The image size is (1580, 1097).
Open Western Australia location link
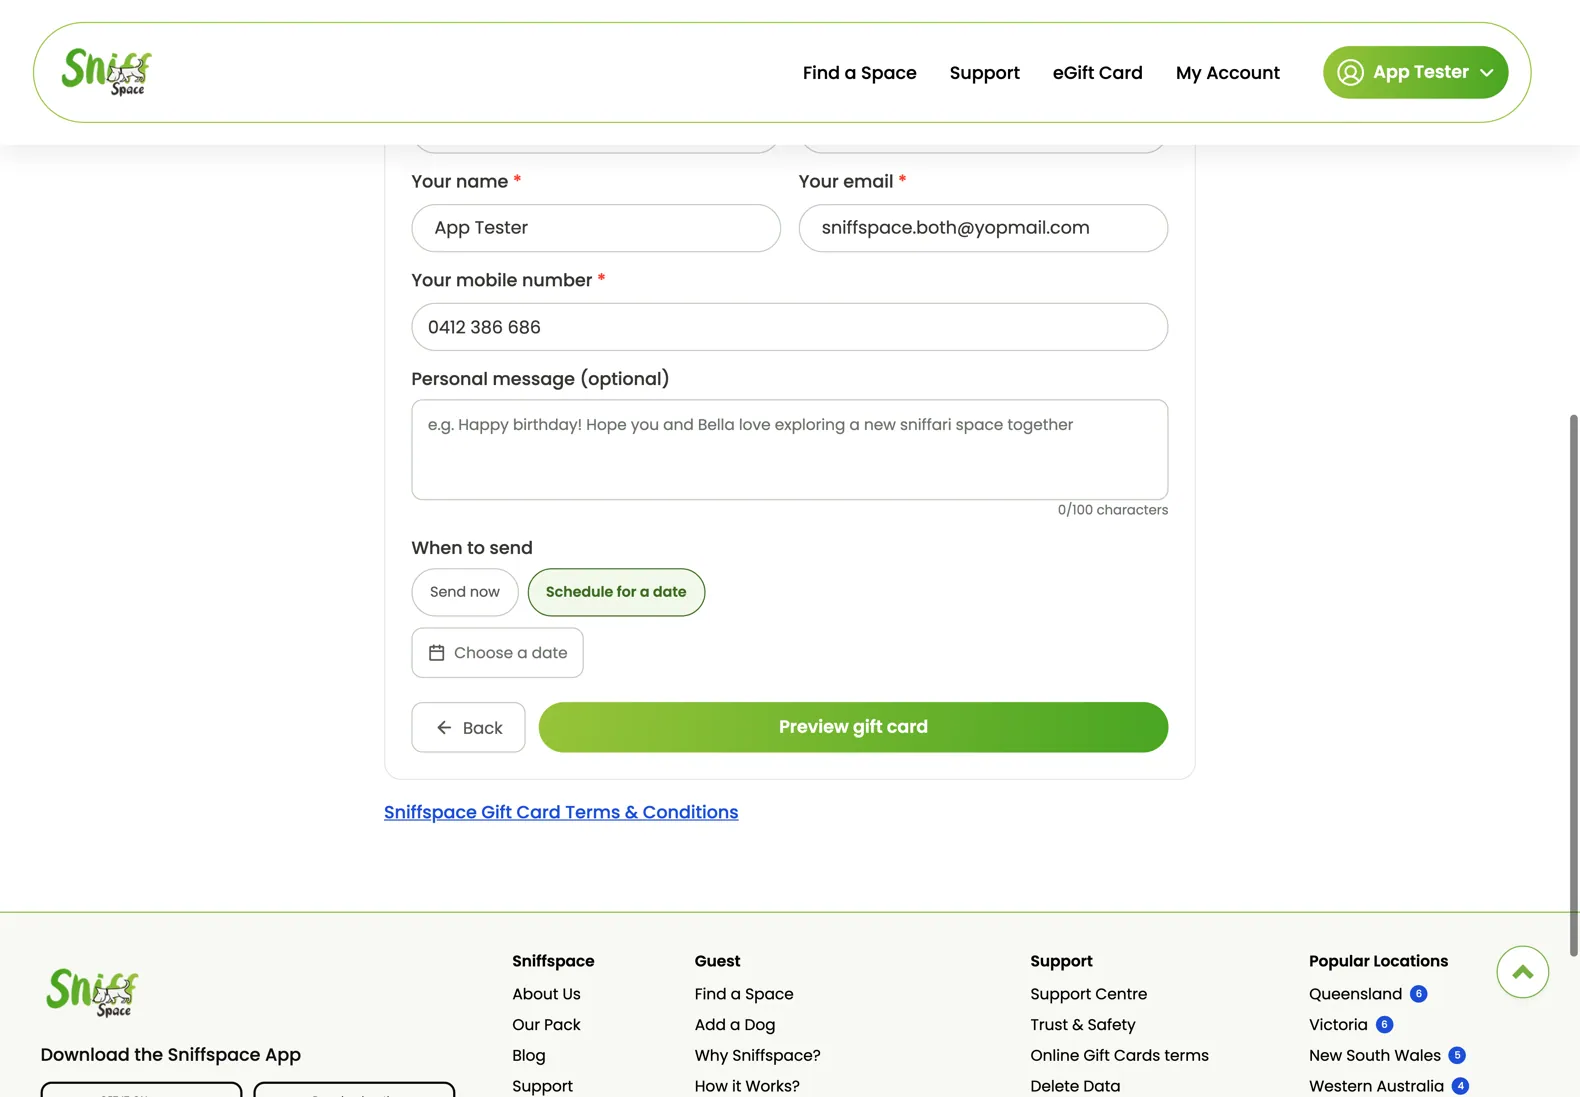[1376, 1086]
